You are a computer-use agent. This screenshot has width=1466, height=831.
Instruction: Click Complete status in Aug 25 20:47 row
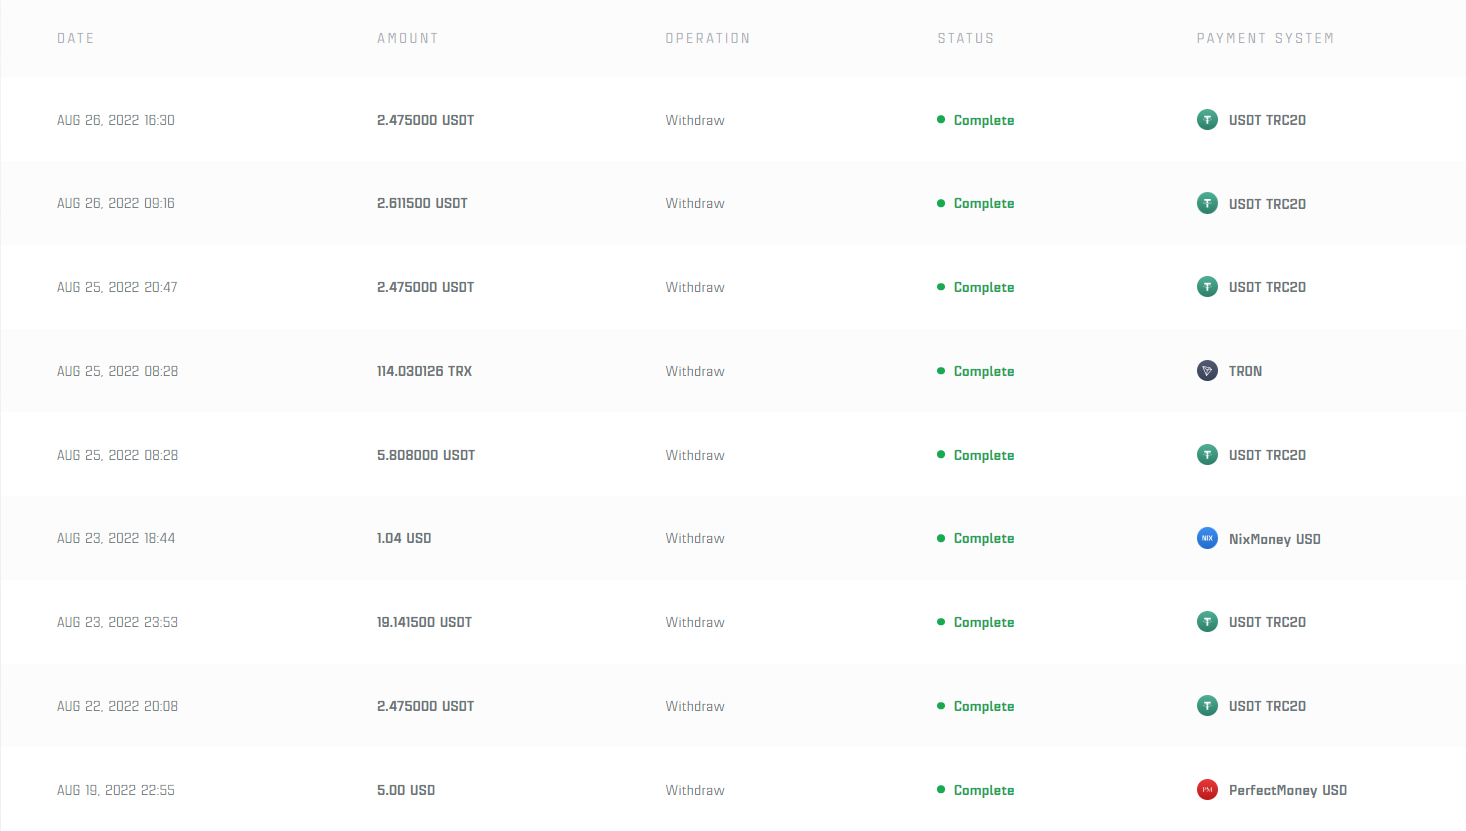click(984, 287)
